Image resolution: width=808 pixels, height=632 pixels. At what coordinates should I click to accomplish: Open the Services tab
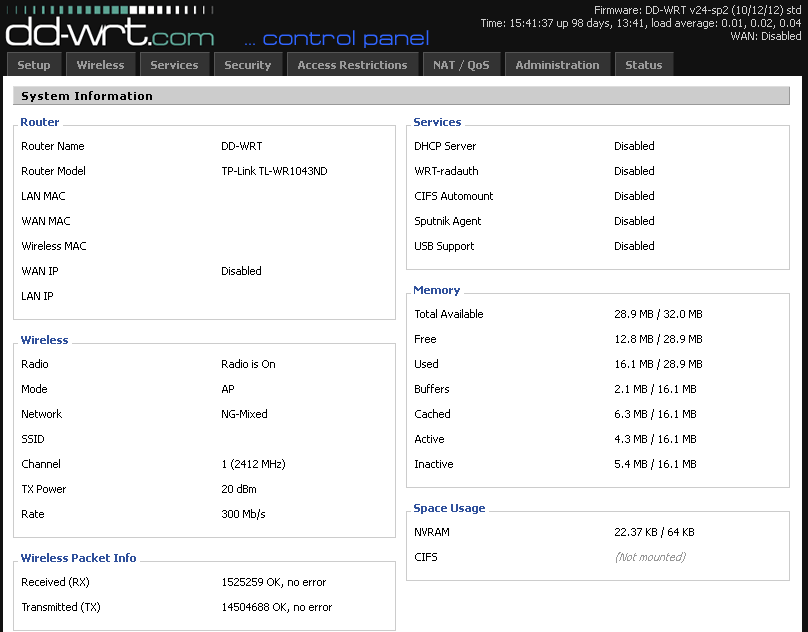coord(174,65)
